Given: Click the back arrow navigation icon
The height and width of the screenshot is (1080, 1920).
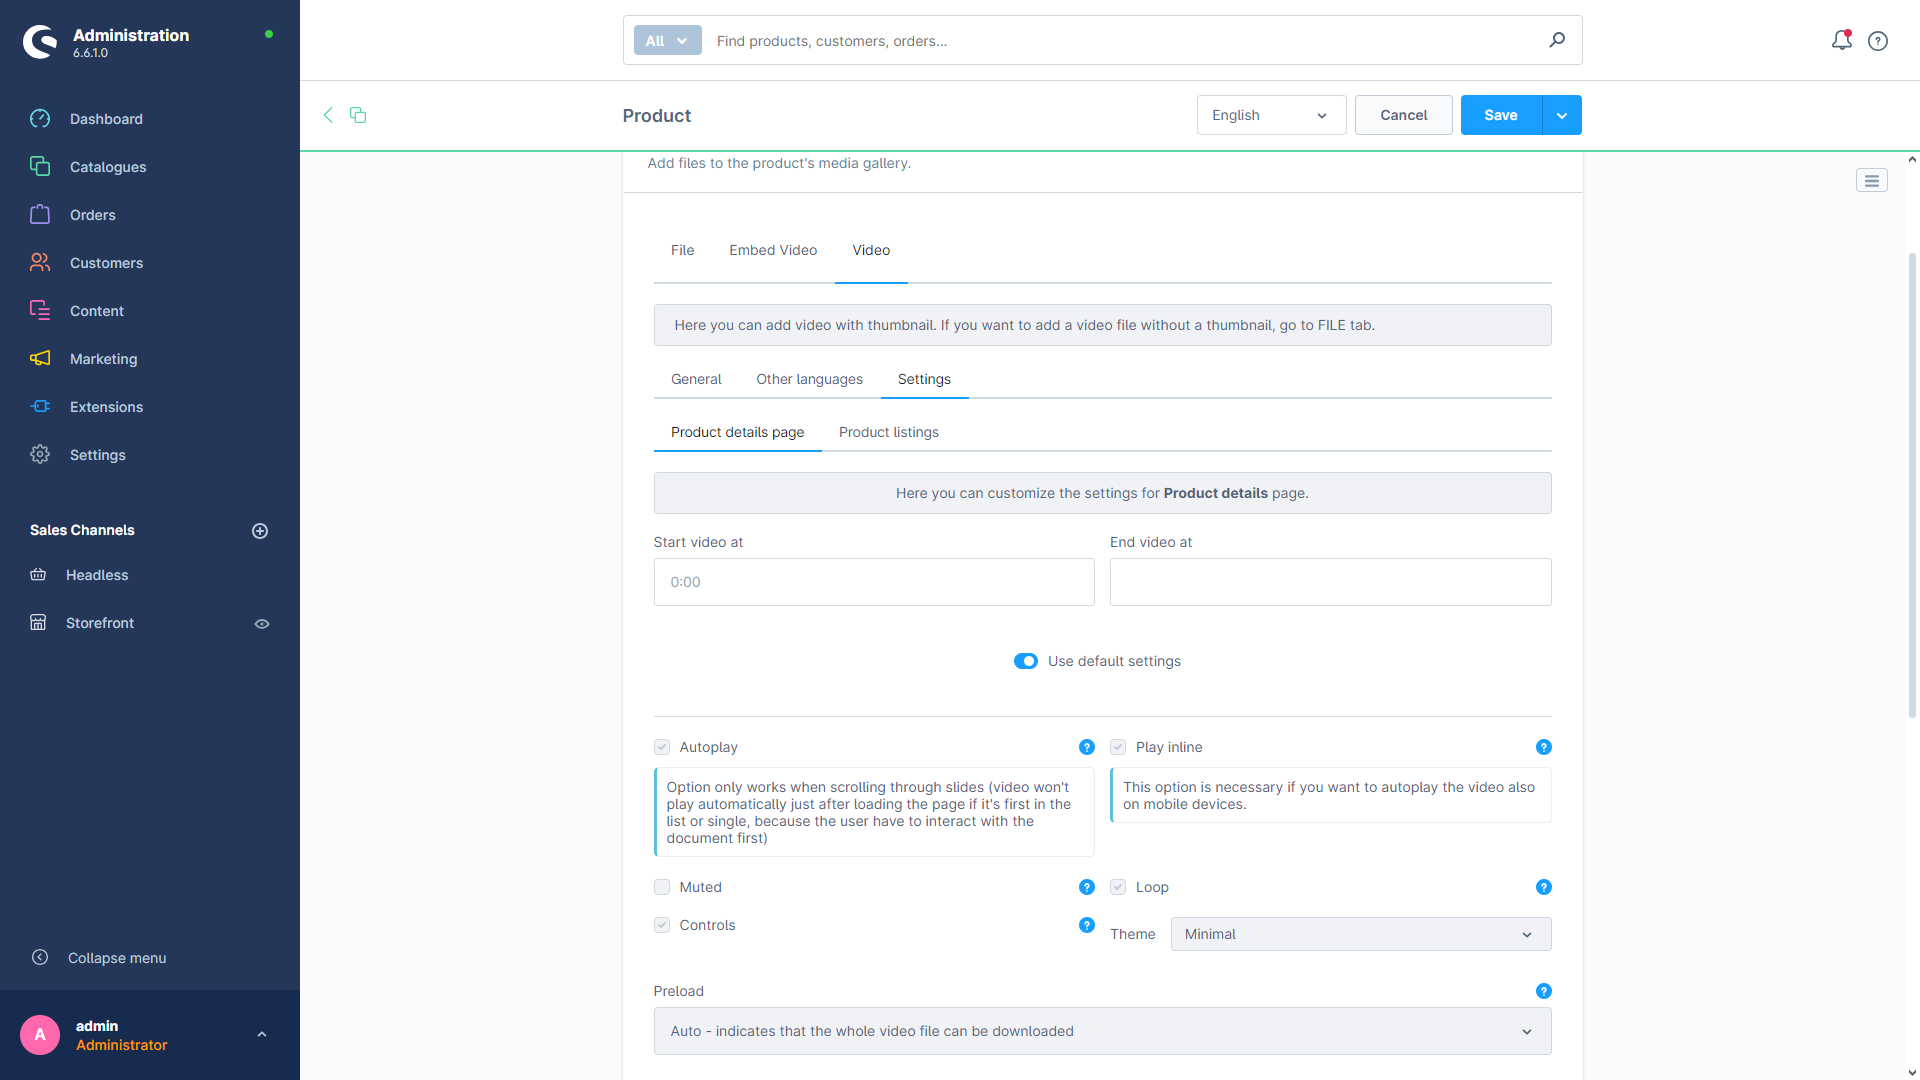Looking at the screenshot, I should tap(328, 115).
